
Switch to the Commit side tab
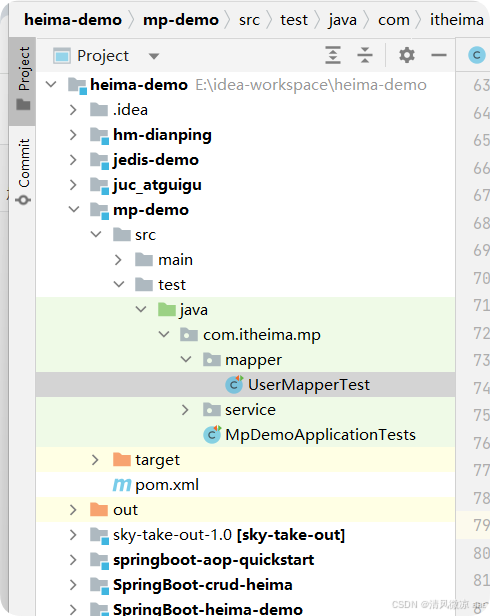(x=24, y=170)
